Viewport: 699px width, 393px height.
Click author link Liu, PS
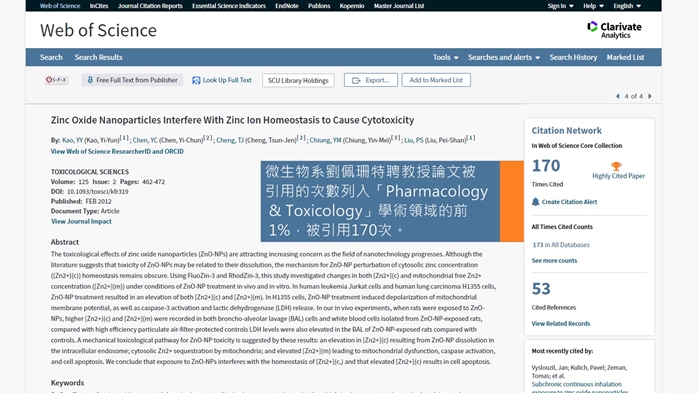pyautogui.click(x=414, y=140)
